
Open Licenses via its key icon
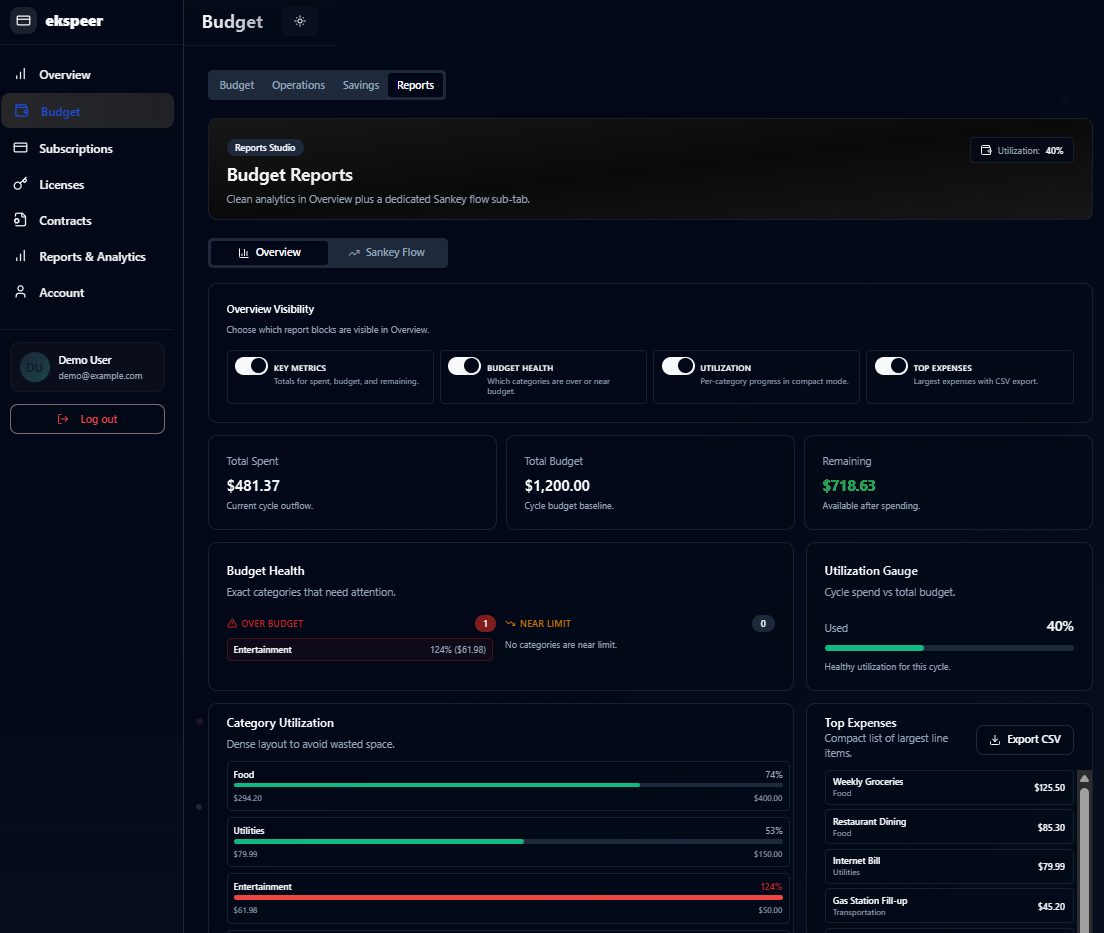click(20, 184)
